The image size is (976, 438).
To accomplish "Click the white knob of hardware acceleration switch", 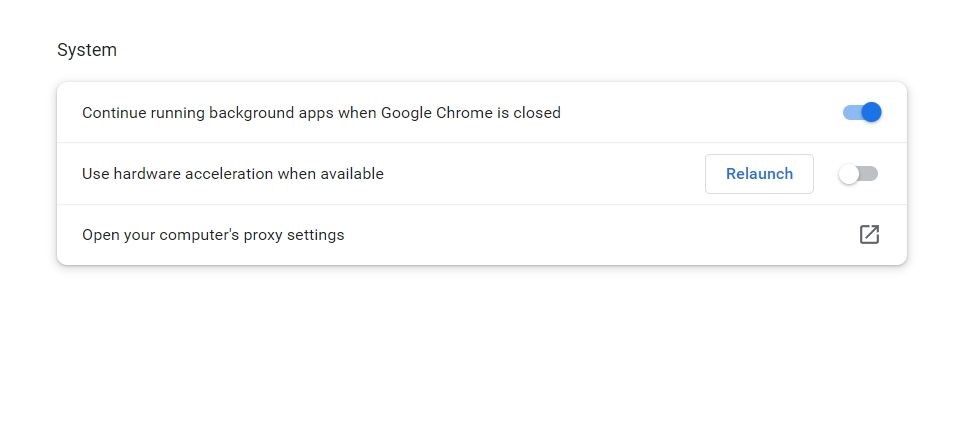I will click(849, 174).
